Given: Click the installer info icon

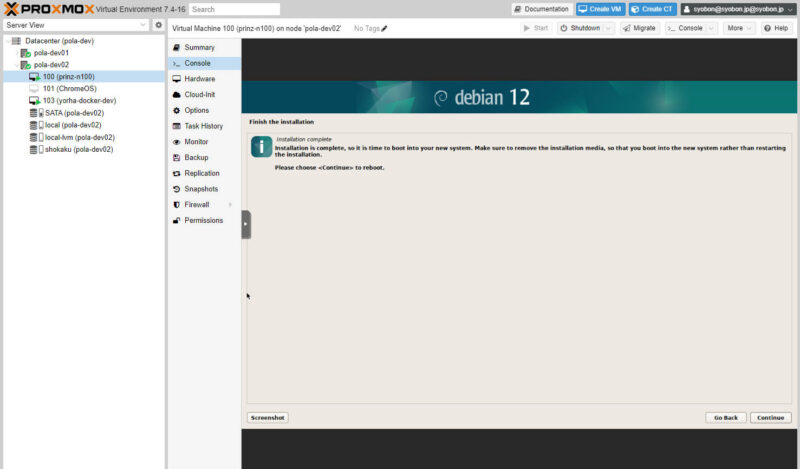Looking at the screenshot, I should [261, 147].
